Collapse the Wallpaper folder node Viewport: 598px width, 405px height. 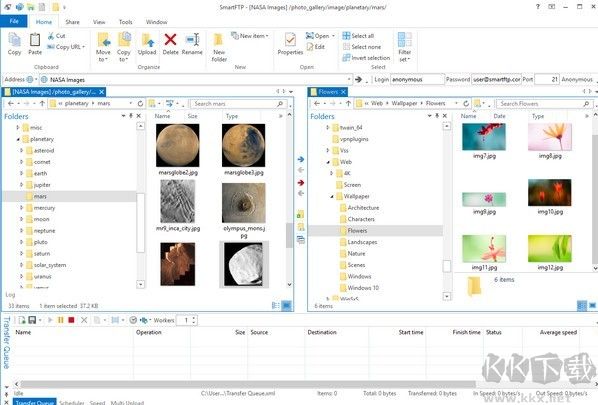click(332, 196)
